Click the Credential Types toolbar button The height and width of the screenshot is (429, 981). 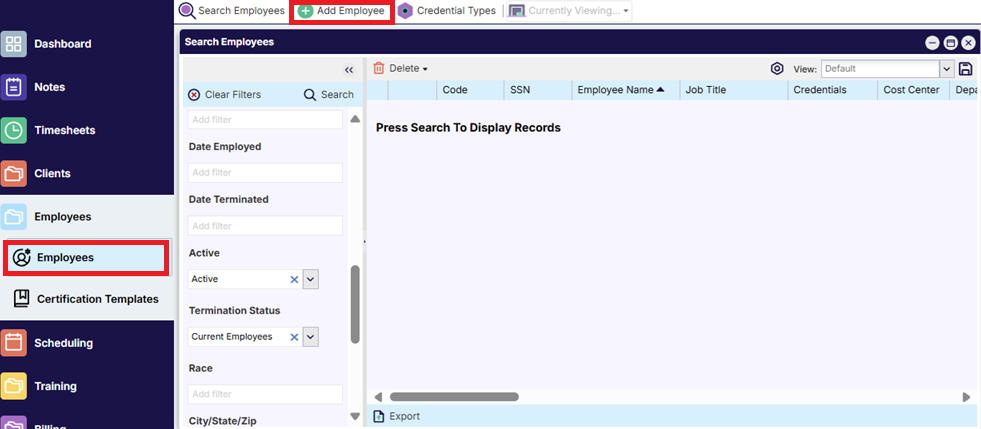coord(448,11)
